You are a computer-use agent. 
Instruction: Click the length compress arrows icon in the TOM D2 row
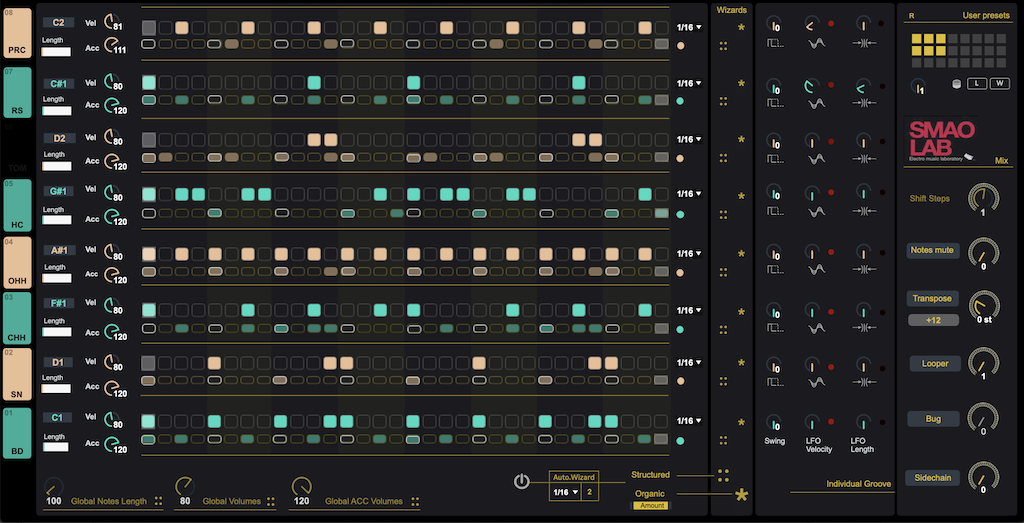[x=865, y=159]
